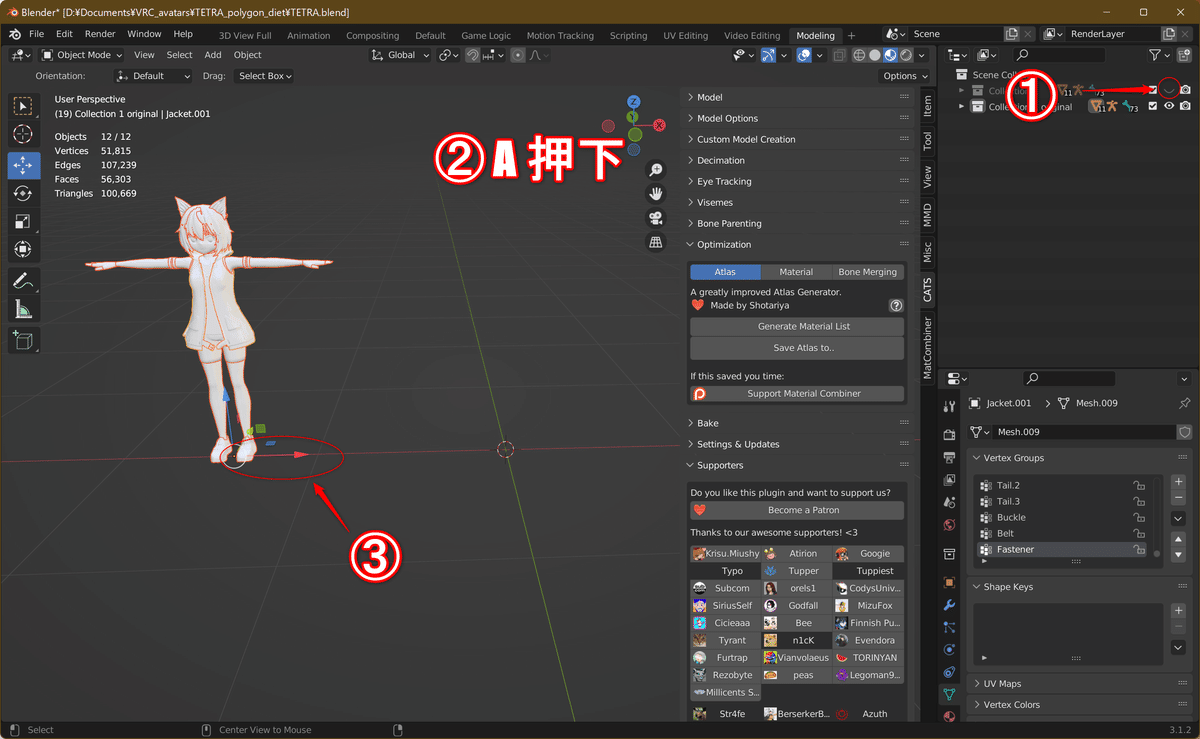Open the Physics properties icon
Screen dimensions: 1200x739
coord(949,650)
